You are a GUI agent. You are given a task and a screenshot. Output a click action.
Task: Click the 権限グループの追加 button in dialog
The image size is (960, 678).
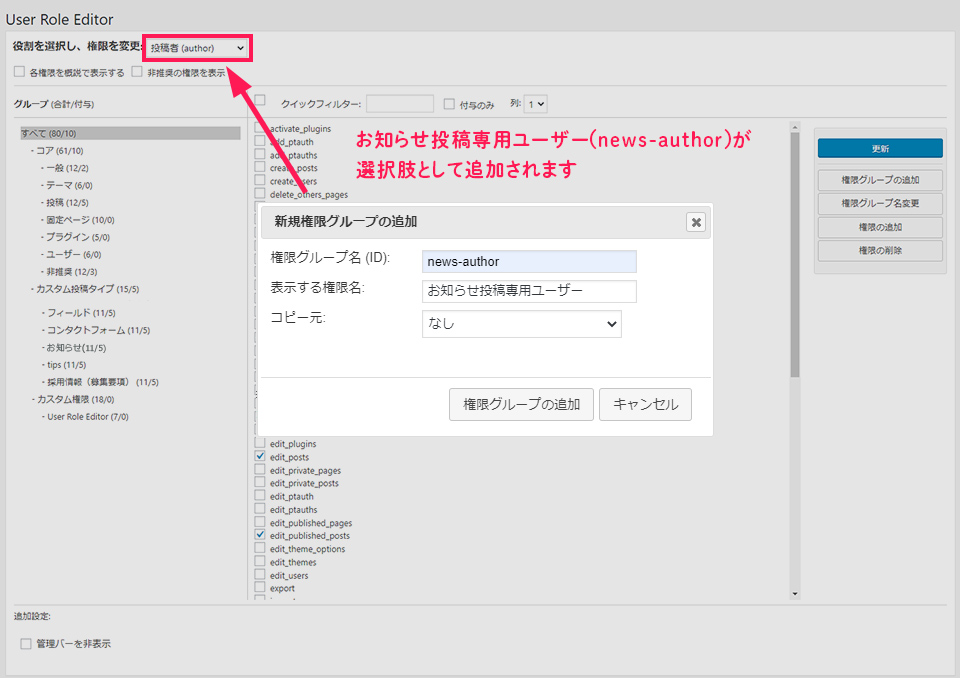point(521,405)
